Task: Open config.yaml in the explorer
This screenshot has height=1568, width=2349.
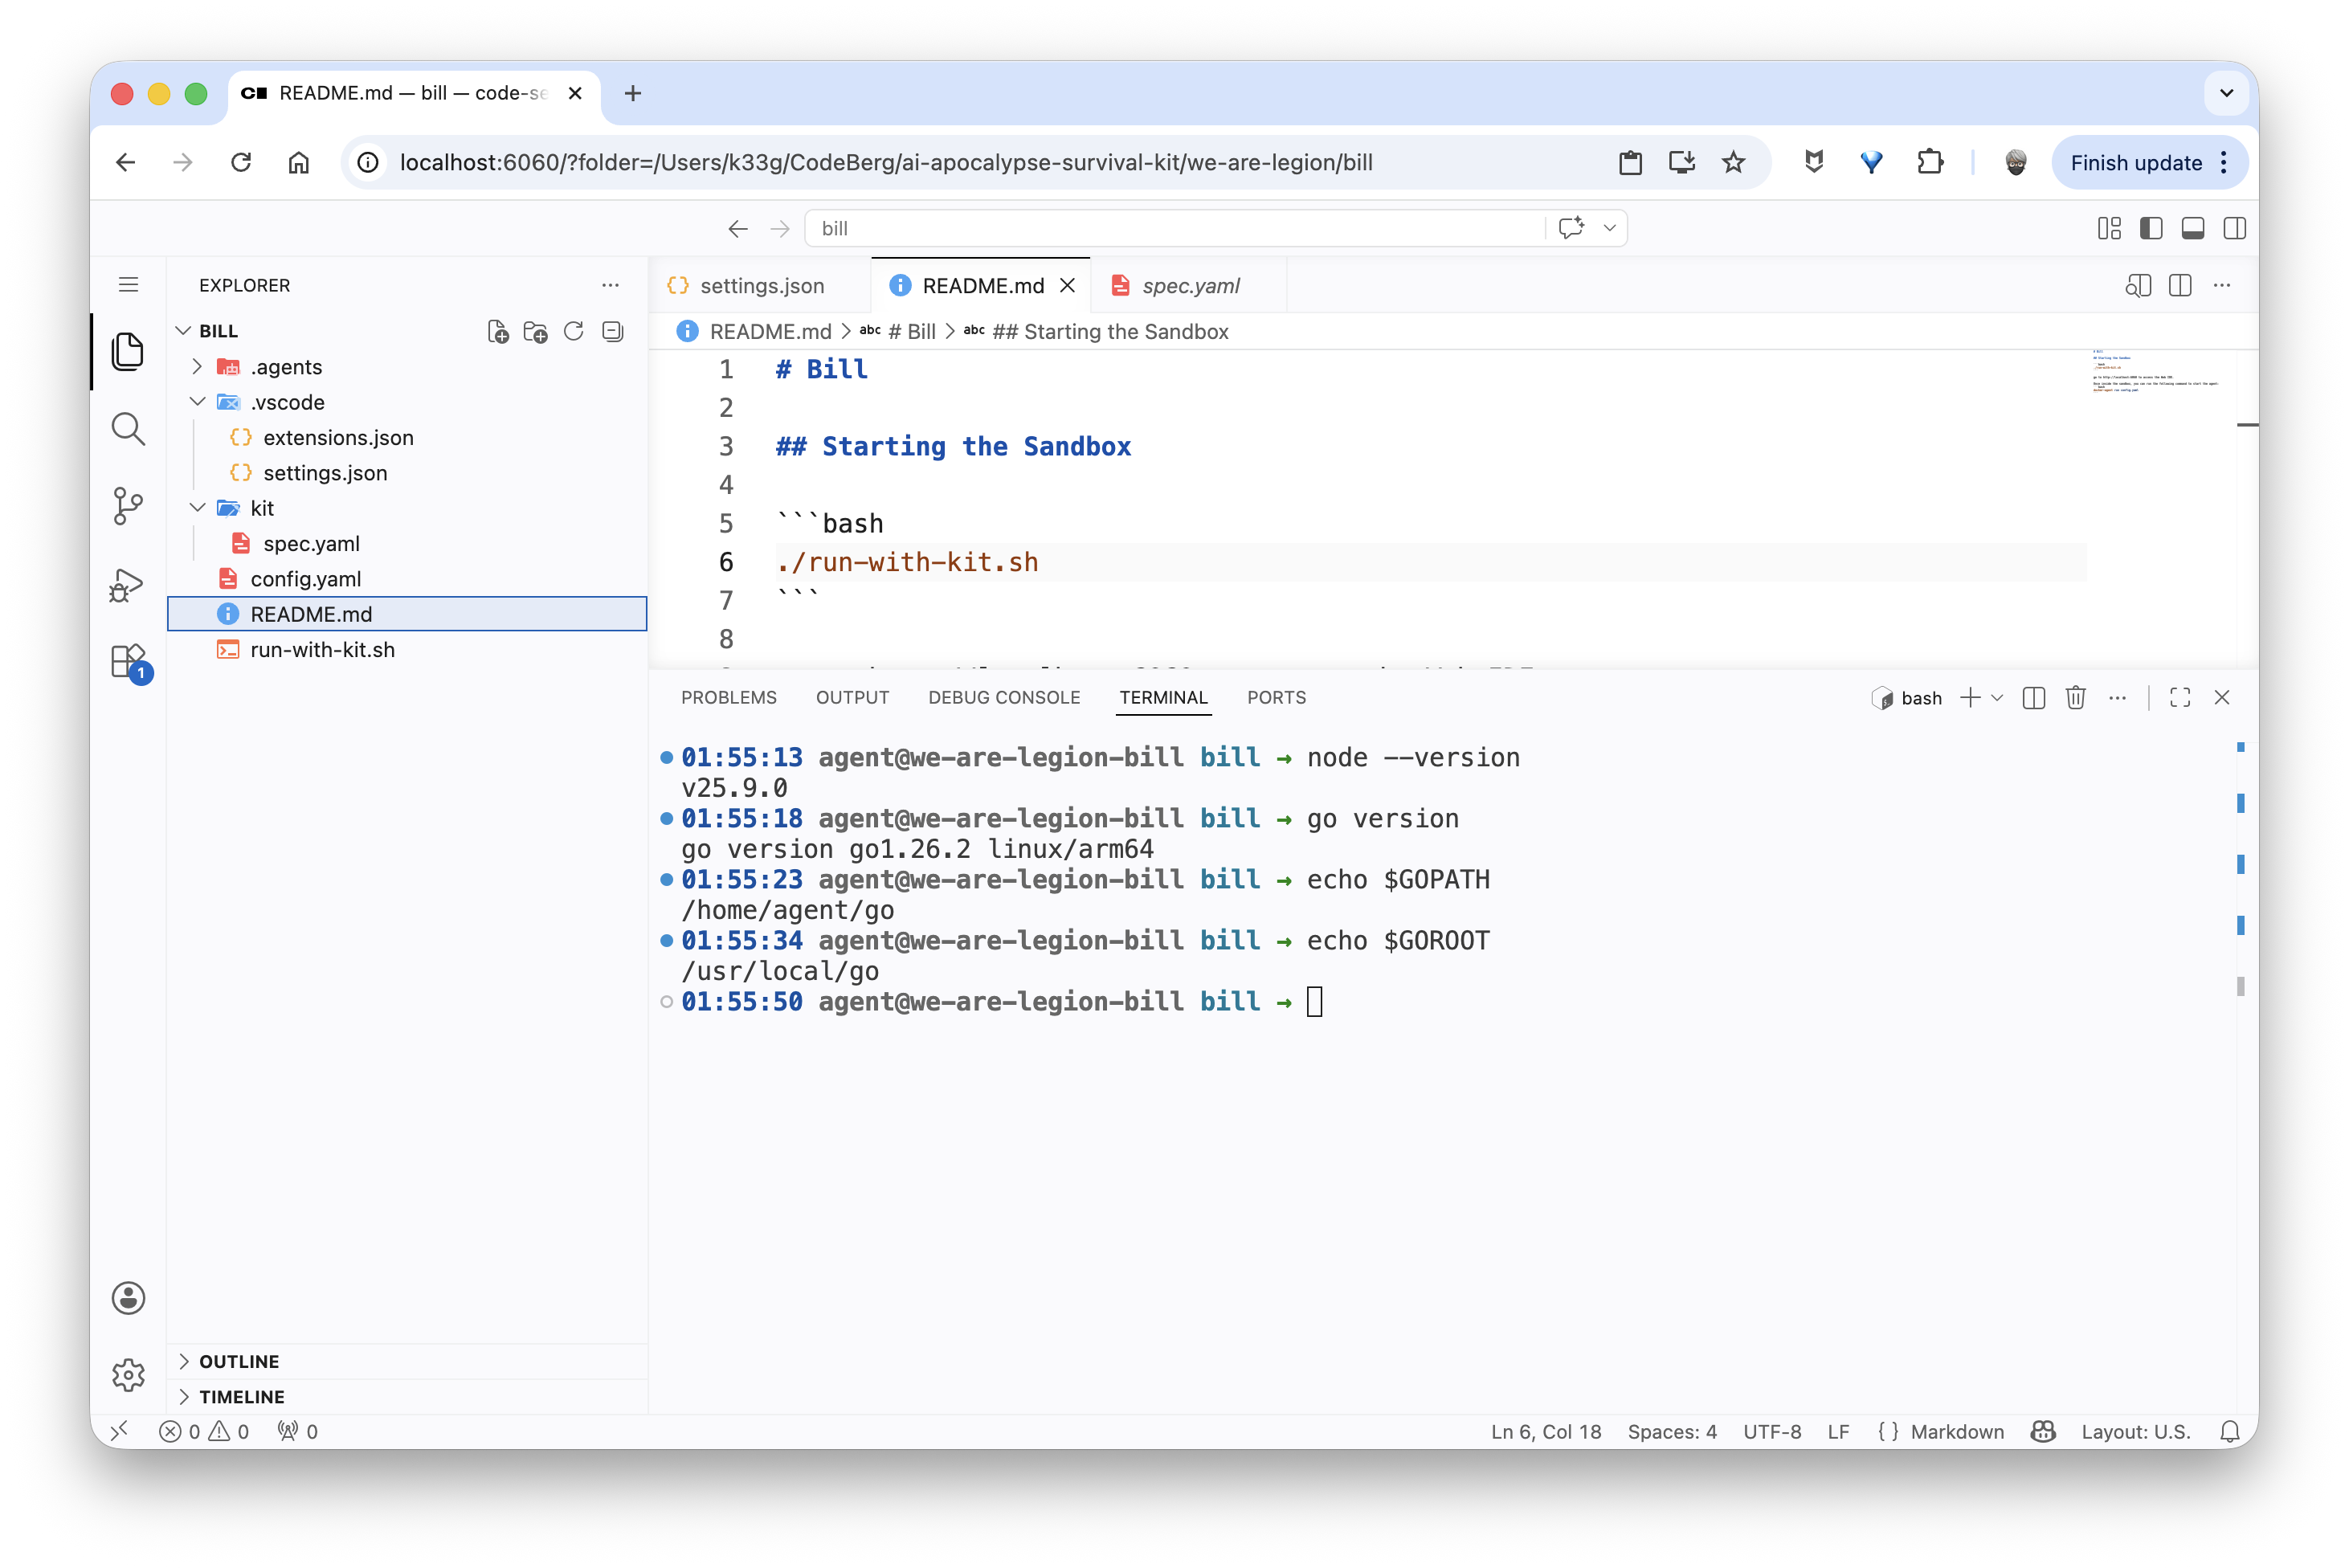Action: [x=305, y=579]
